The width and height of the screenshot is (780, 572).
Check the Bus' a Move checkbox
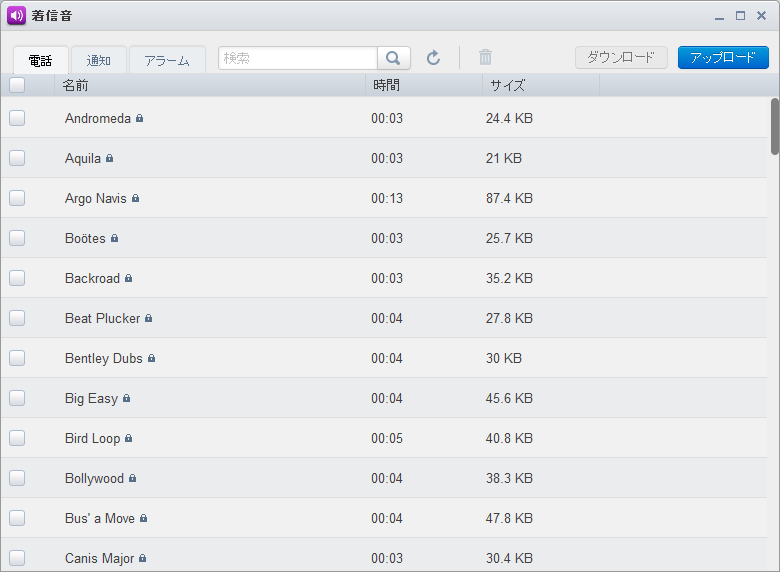click(17, 518)
